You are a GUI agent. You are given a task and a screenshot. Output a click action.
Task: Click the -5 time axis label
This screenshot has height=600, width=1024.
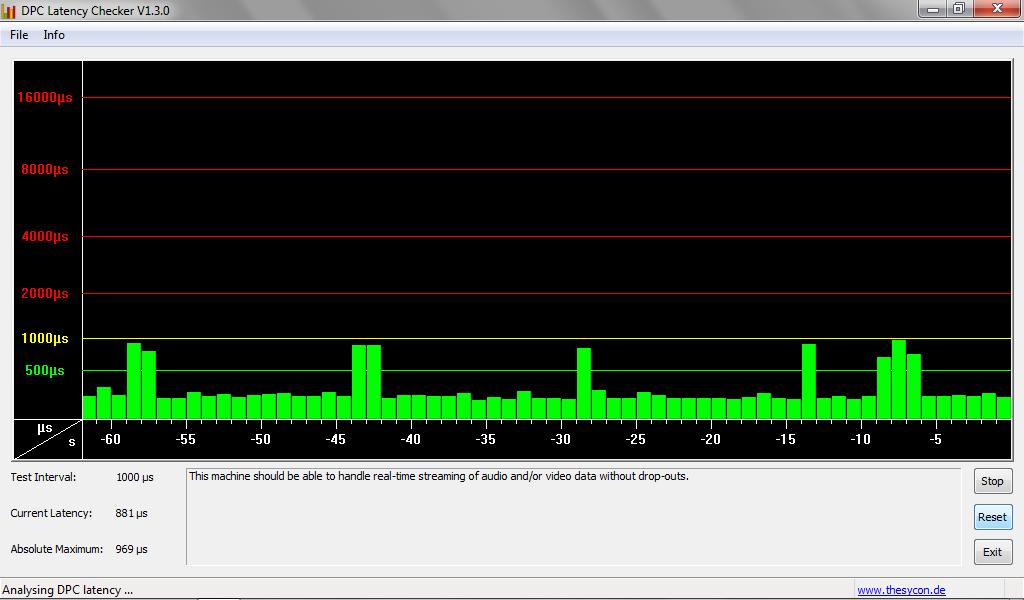click(936, 439)
